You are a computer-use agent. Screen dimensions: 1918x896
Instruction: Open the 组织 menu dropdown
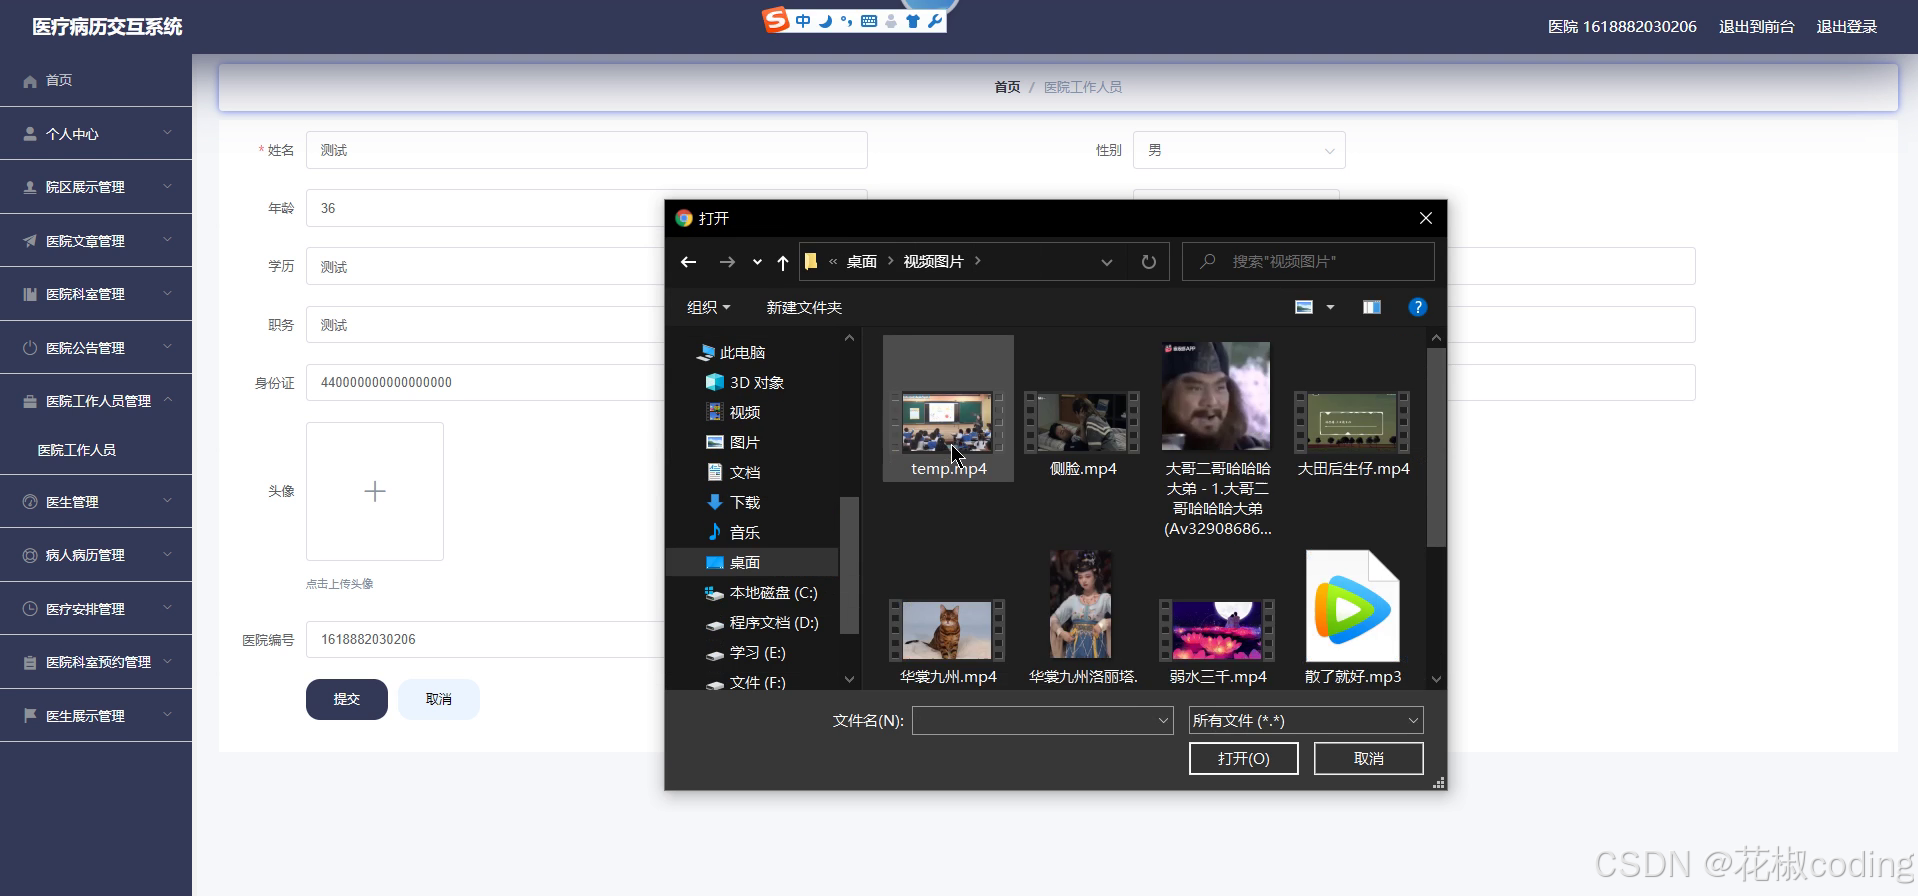pyautogui.click(x=708, y=307)
